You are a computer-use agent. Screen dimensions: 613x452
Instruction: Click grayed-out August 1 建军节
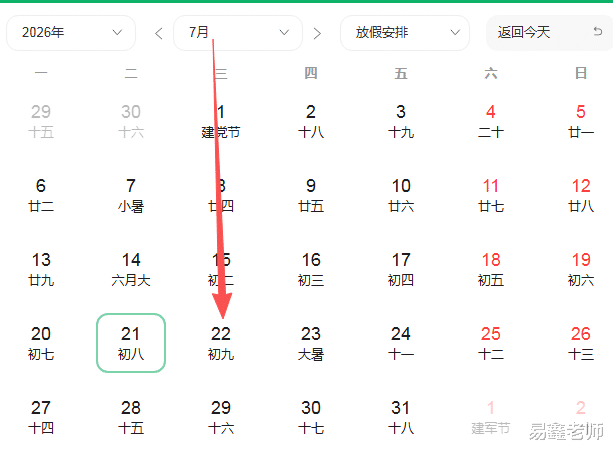pos(491,417)
